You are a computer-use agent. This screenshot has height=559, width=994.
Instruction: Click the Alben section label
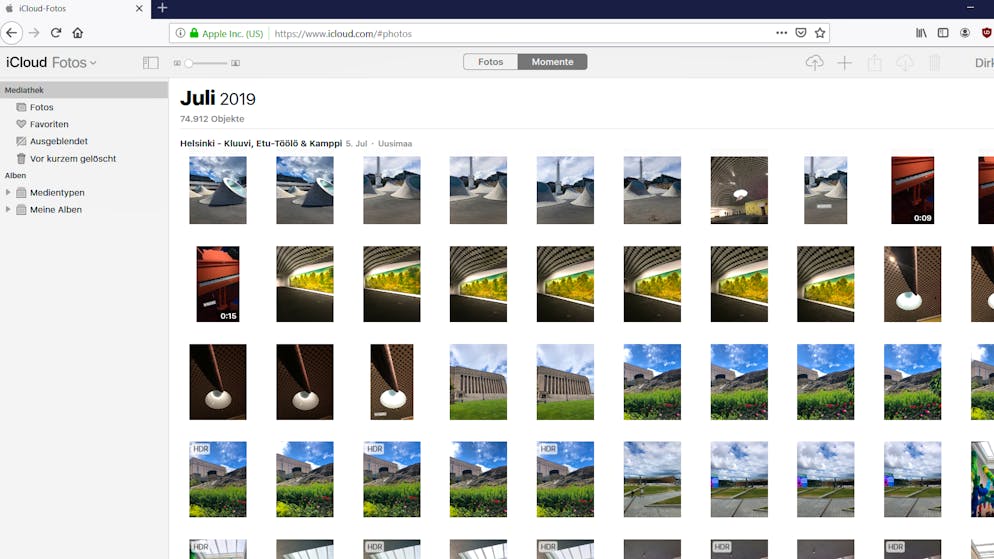pos(15,176)
